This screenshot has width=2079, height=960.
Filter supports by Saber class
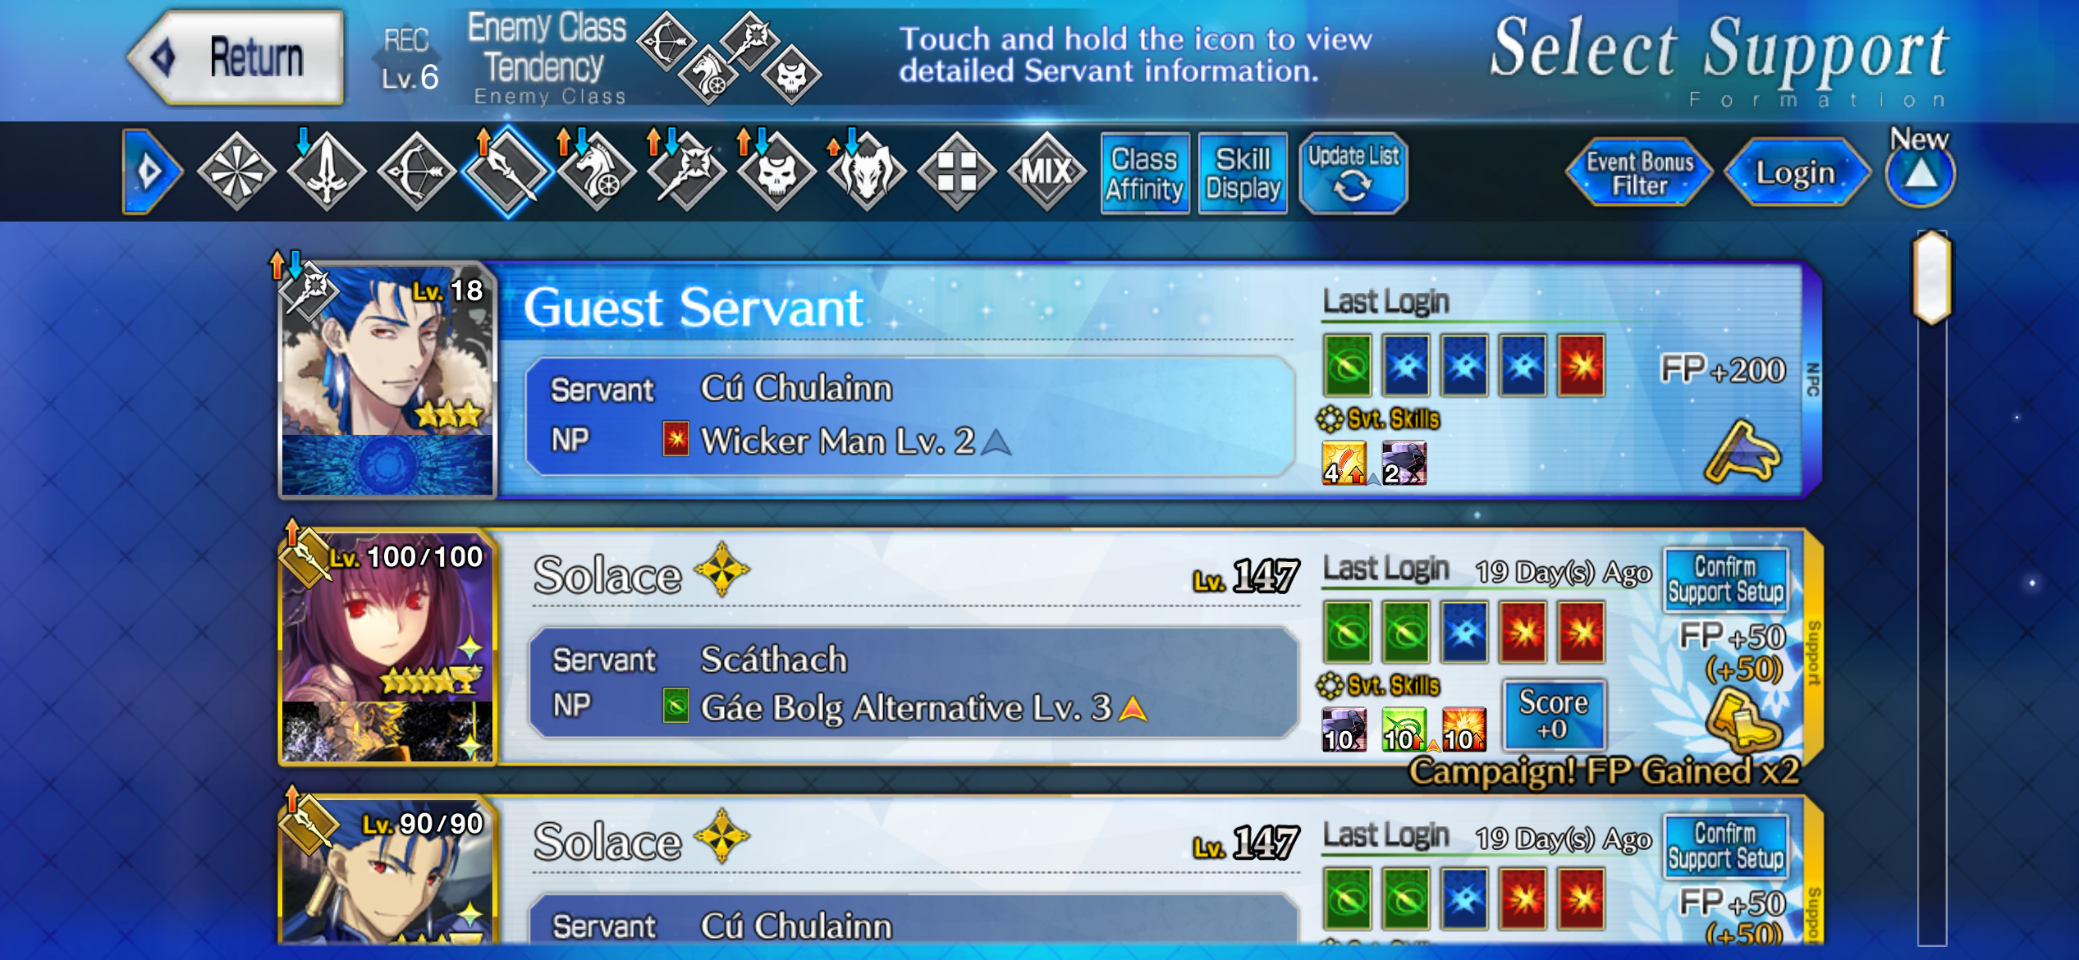[327, 172]
